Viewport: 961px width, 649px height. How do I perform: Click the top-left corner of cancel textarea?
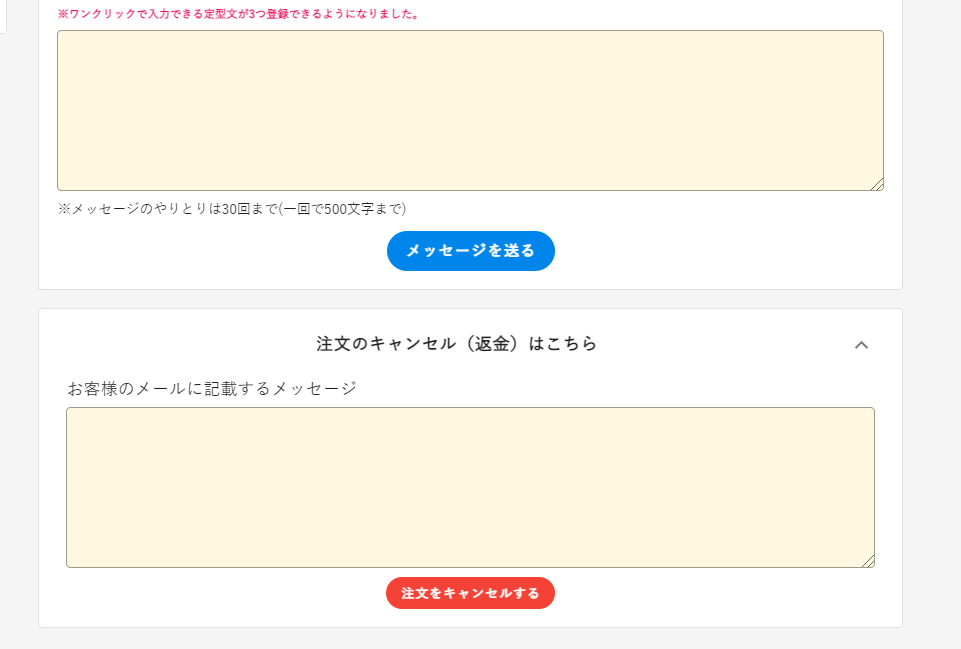pyautogui.click(x=71, y=412)
